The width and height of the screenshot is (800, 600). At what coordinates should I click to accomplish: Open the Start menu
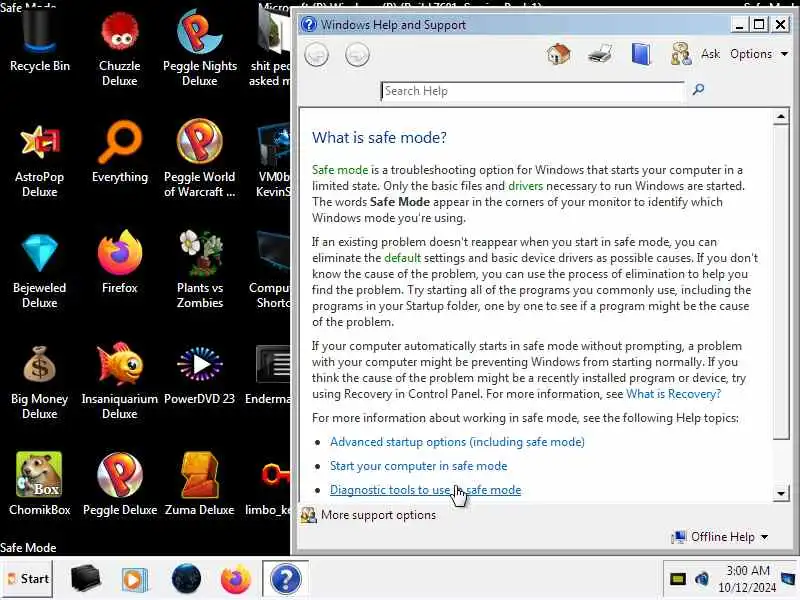pos(27,579)
